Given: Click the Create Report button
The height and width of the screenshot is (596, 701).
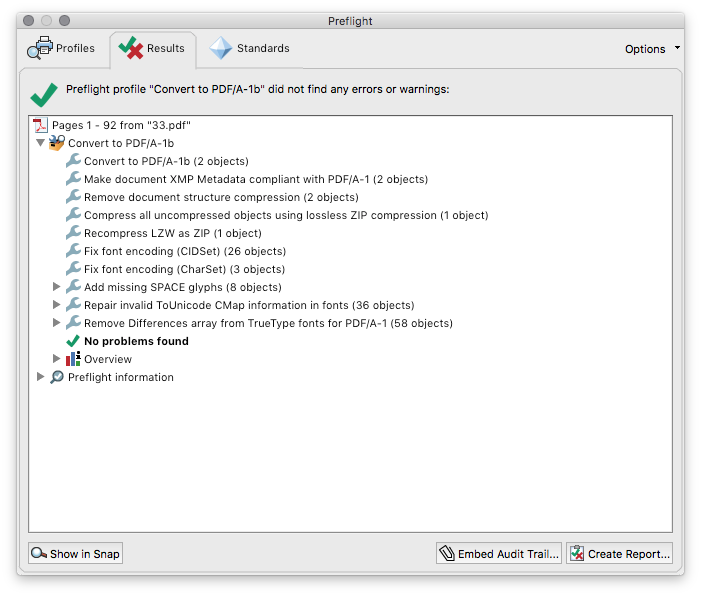Looking at the screenshot, I should tap(620, 554).
